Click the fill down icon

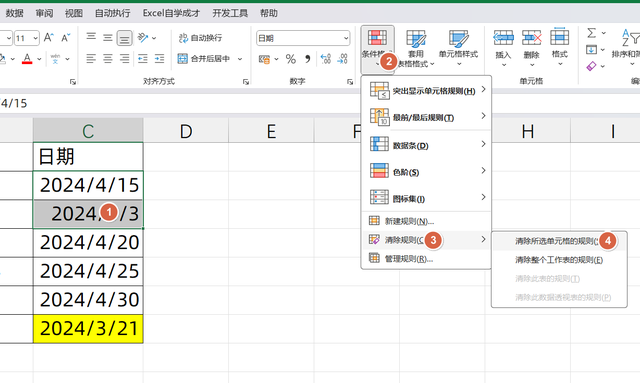click(591, 50)
